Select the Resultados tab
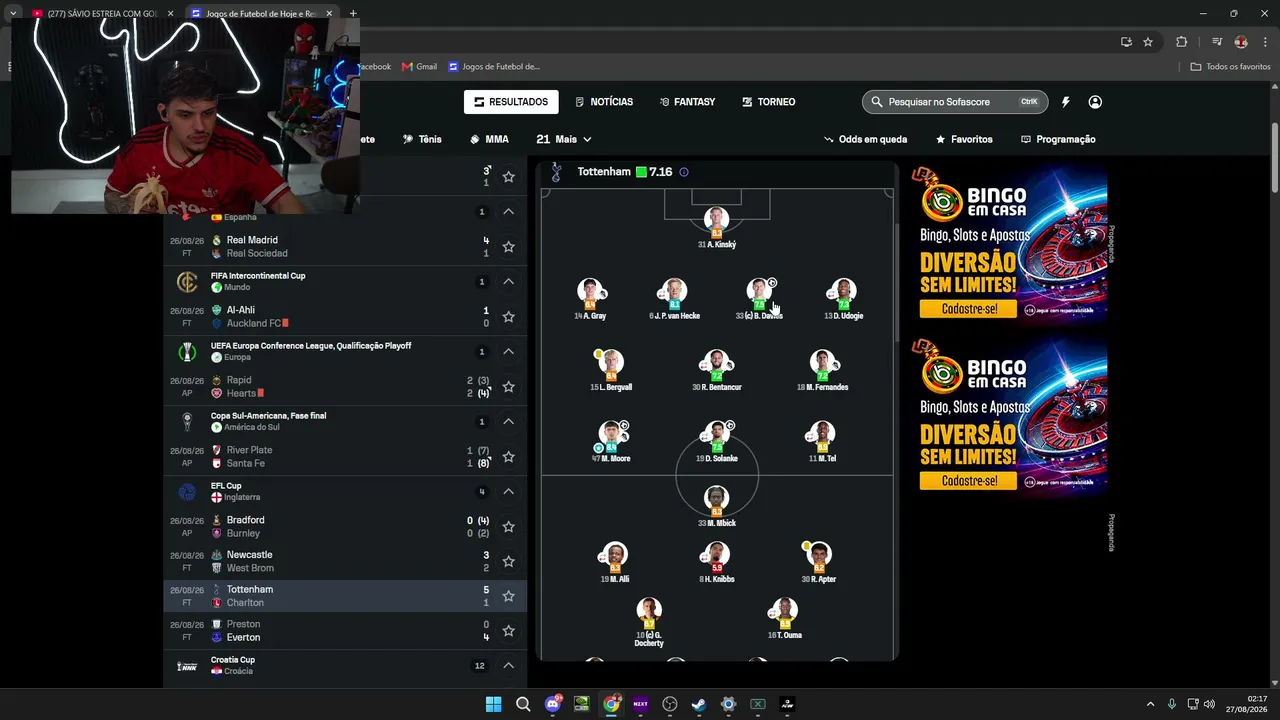1280x720 pixels. 511,102
